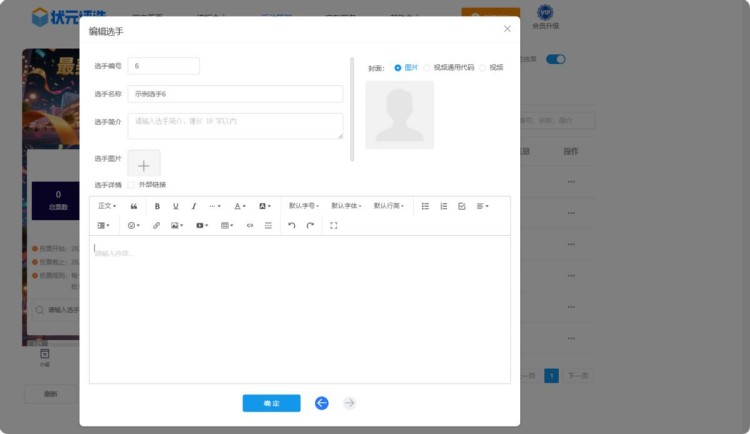Choose 视频通用代码 as cover type
Viewport: 750px width, 434px height.
tap(427, 68)
